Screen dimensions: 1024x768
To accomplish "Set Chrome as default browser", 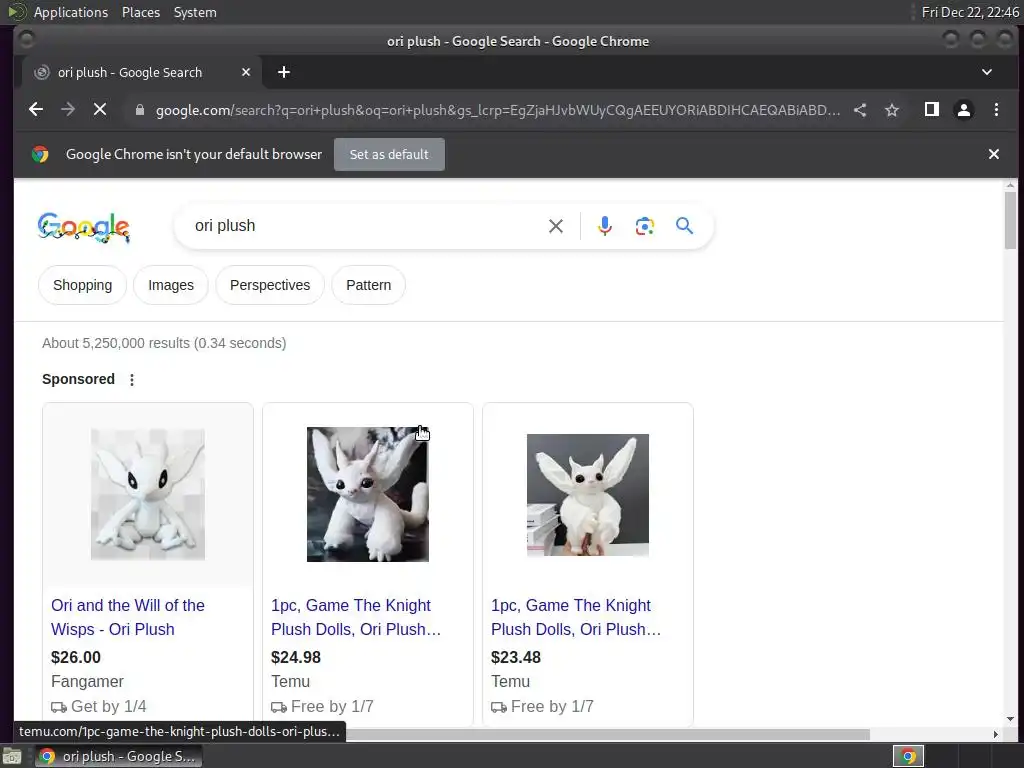I will point(389,154).
